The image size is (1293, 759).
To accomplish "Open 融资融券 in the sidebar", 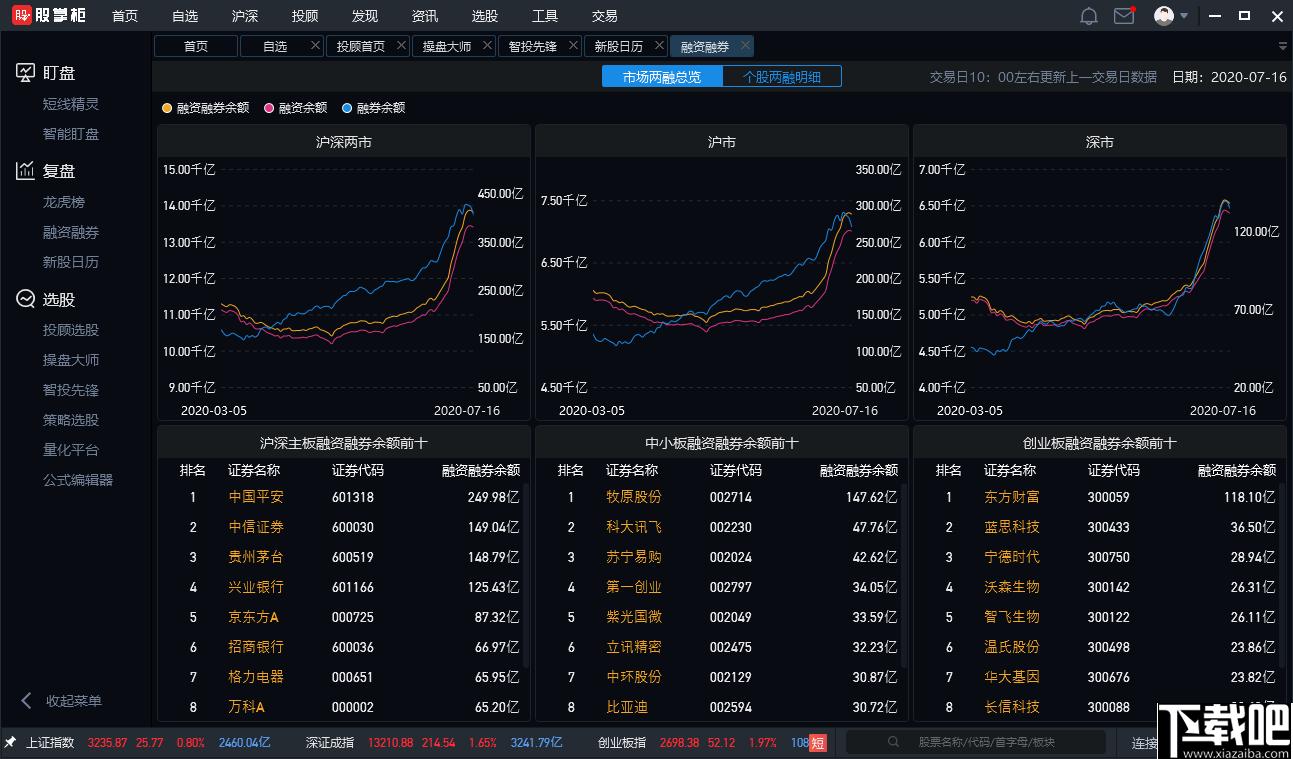I will click(x=71, y=232).
